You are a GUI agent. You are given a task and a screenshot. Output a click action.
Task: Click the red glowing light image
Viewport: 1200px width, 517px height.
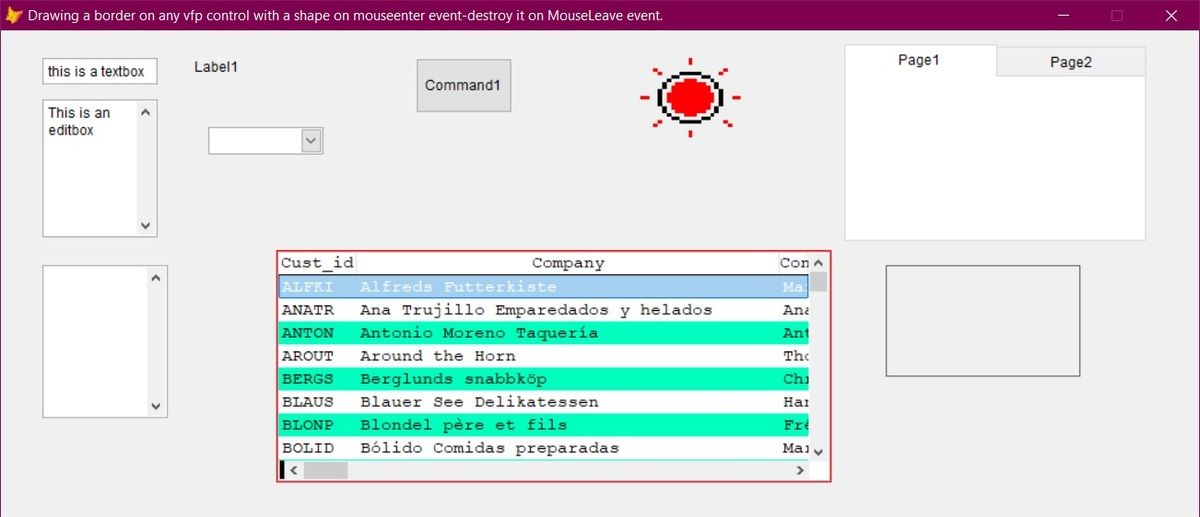(690, 97)
